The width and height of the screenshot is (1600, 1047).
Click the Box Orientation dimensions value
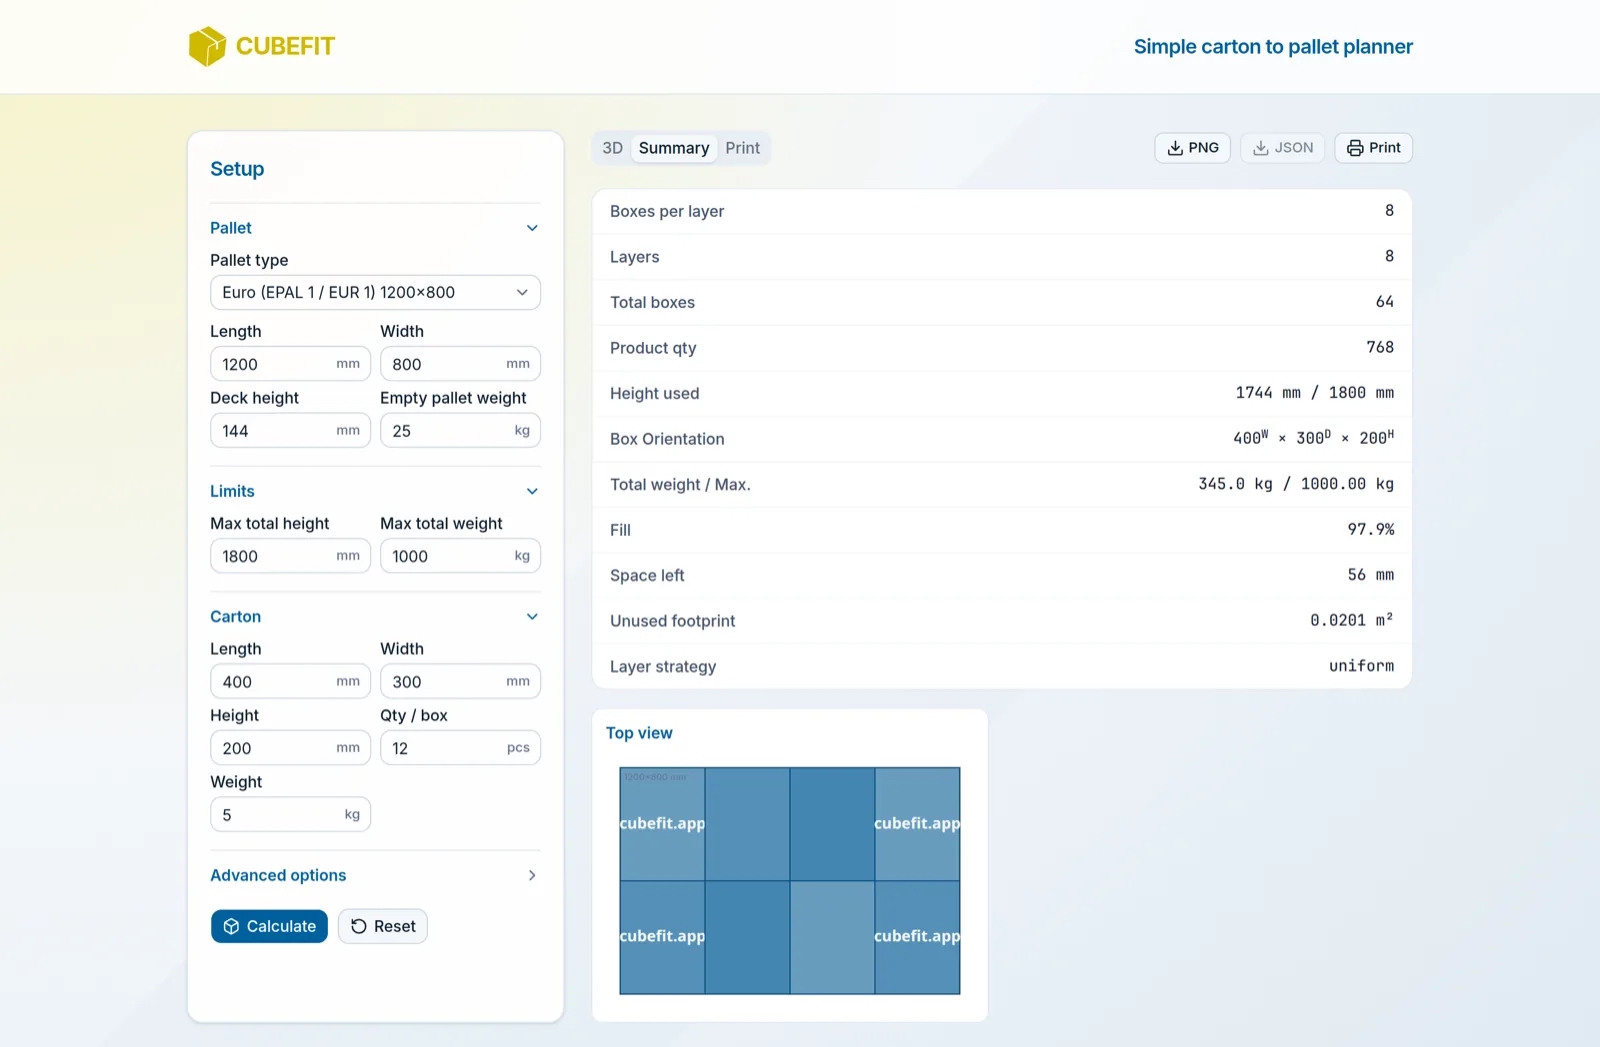pos(1313,438)
